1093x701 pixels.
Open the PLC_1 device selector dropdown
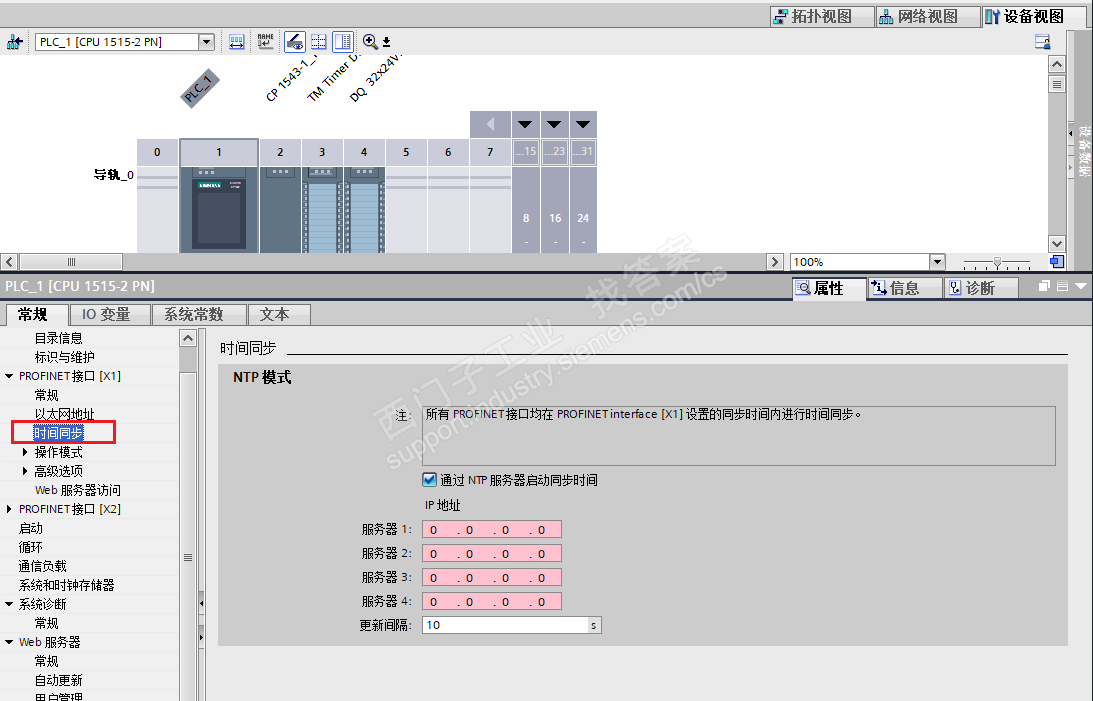click(206, 42)
